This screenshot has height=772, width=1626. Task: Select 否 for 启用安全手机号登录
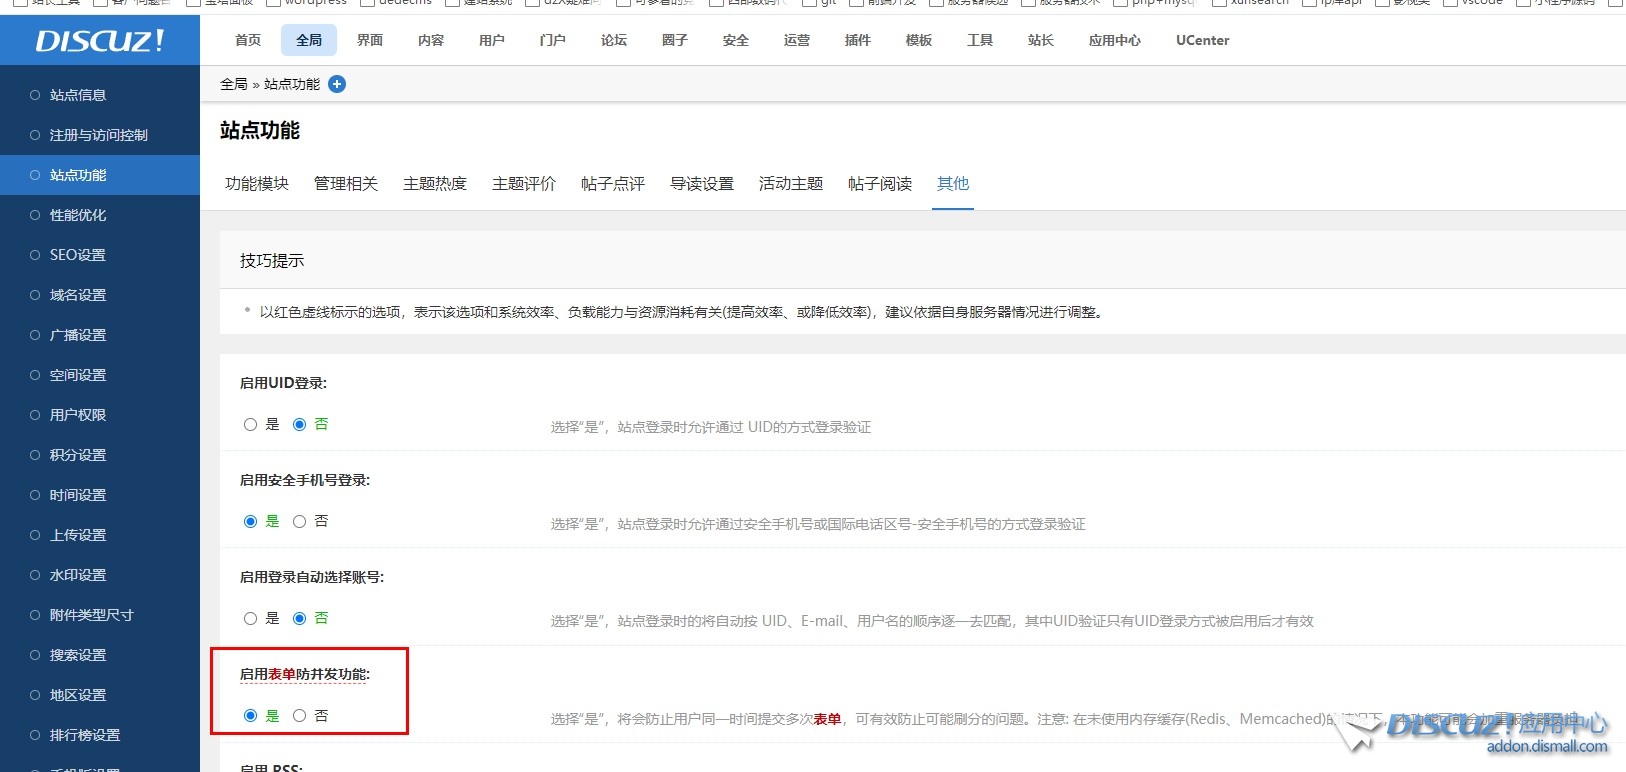click(x=300, y=521)
